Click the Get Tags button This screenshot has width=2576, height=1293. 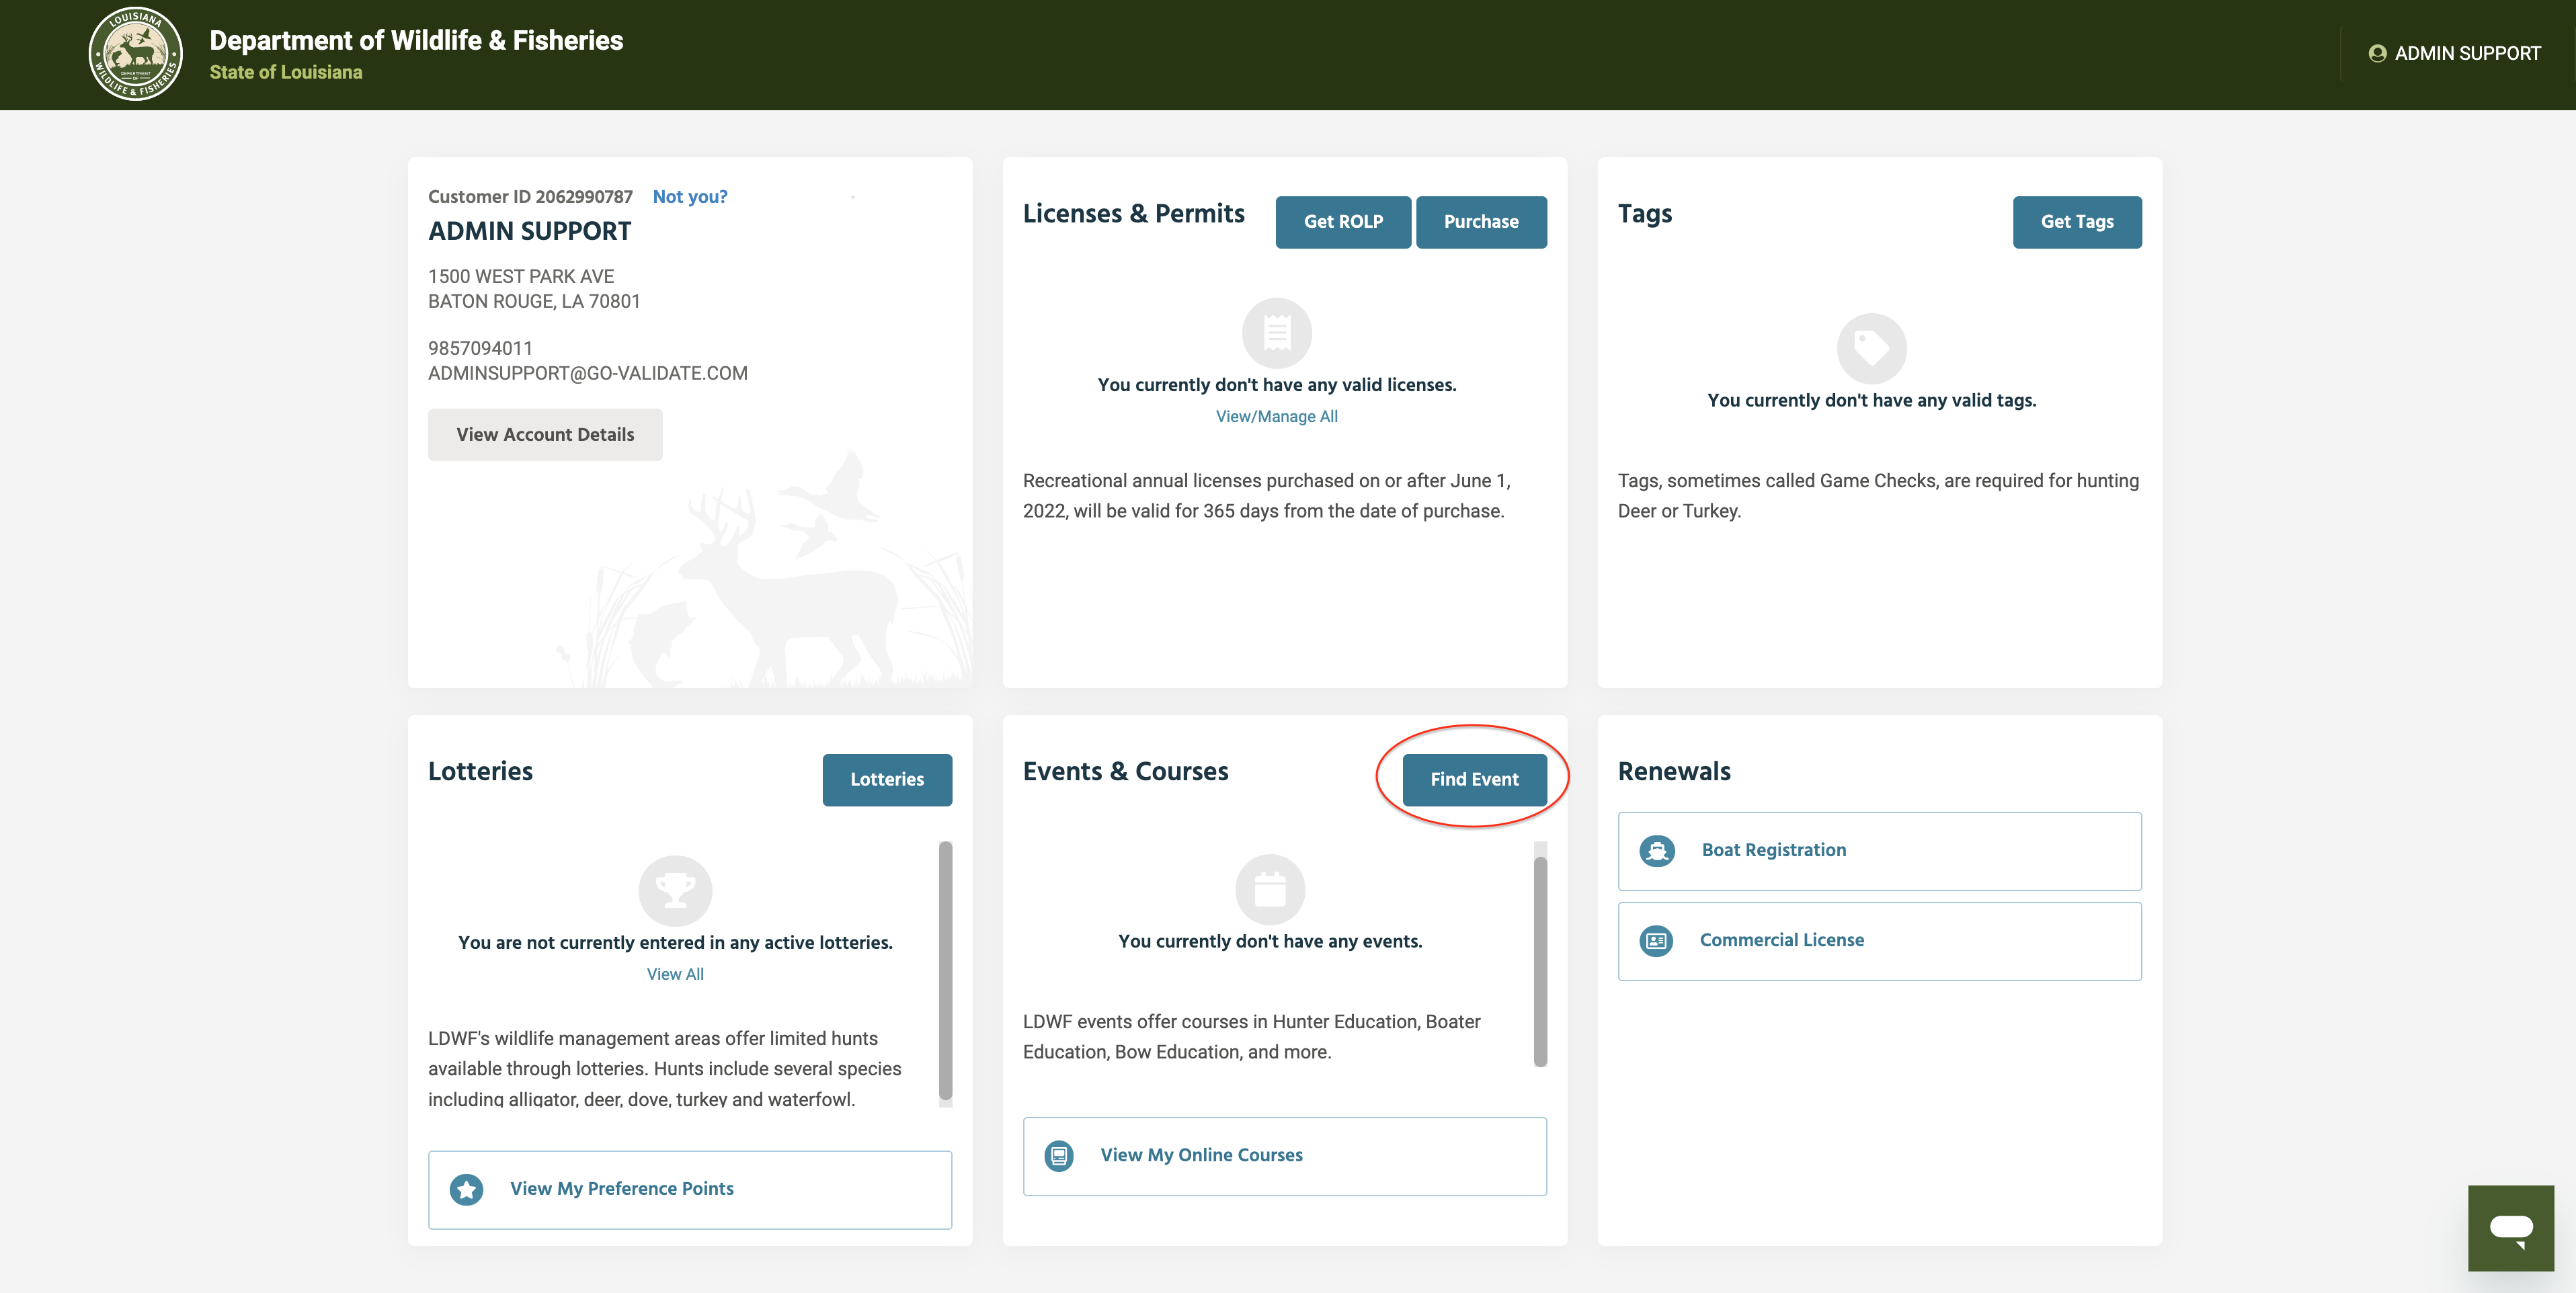(x=2077, y=222)
